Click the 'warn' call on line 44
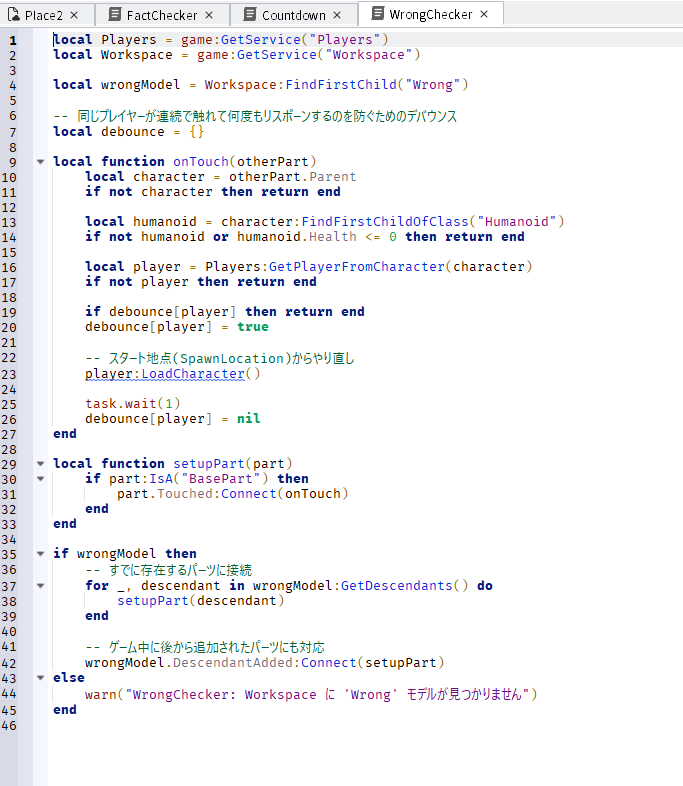This screenshot has height=786, width=683. point(100,695)
